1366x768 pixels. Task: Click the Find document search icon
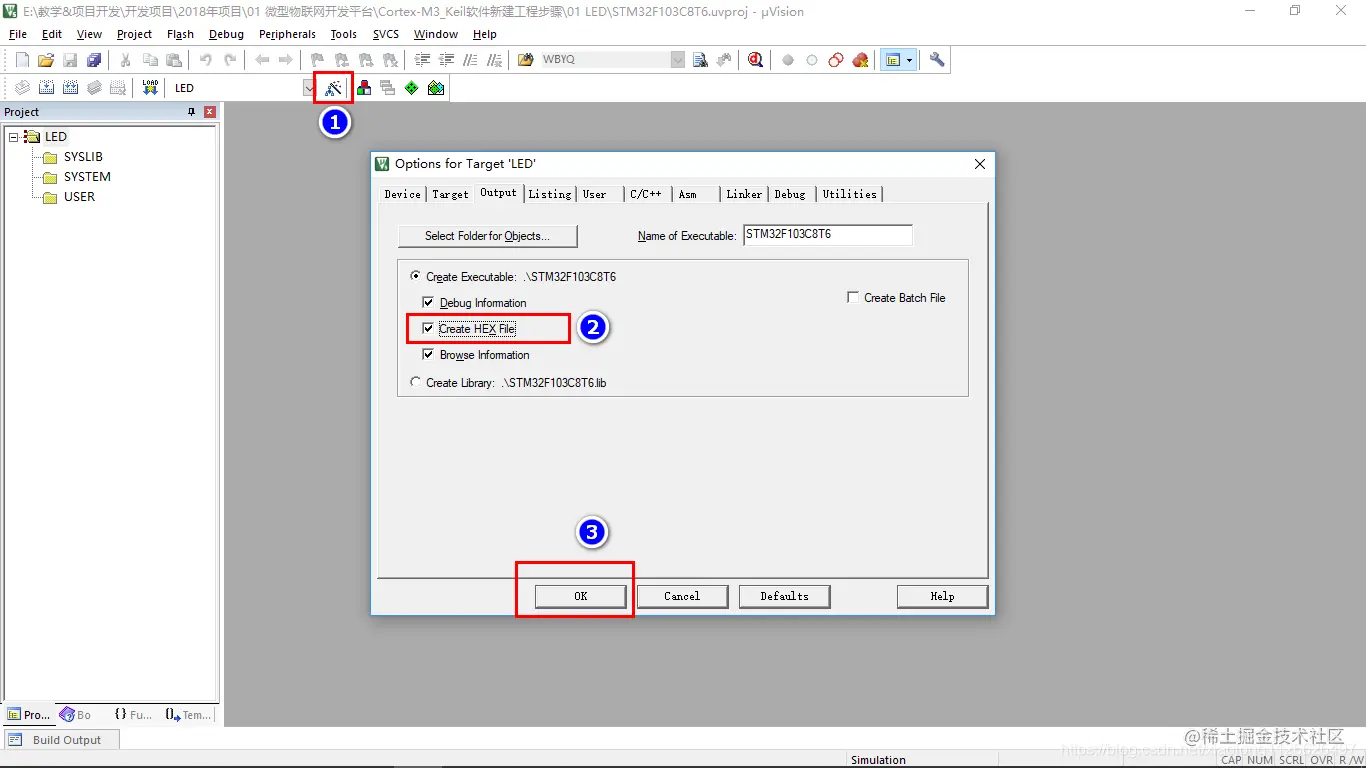tap(700, 60)
